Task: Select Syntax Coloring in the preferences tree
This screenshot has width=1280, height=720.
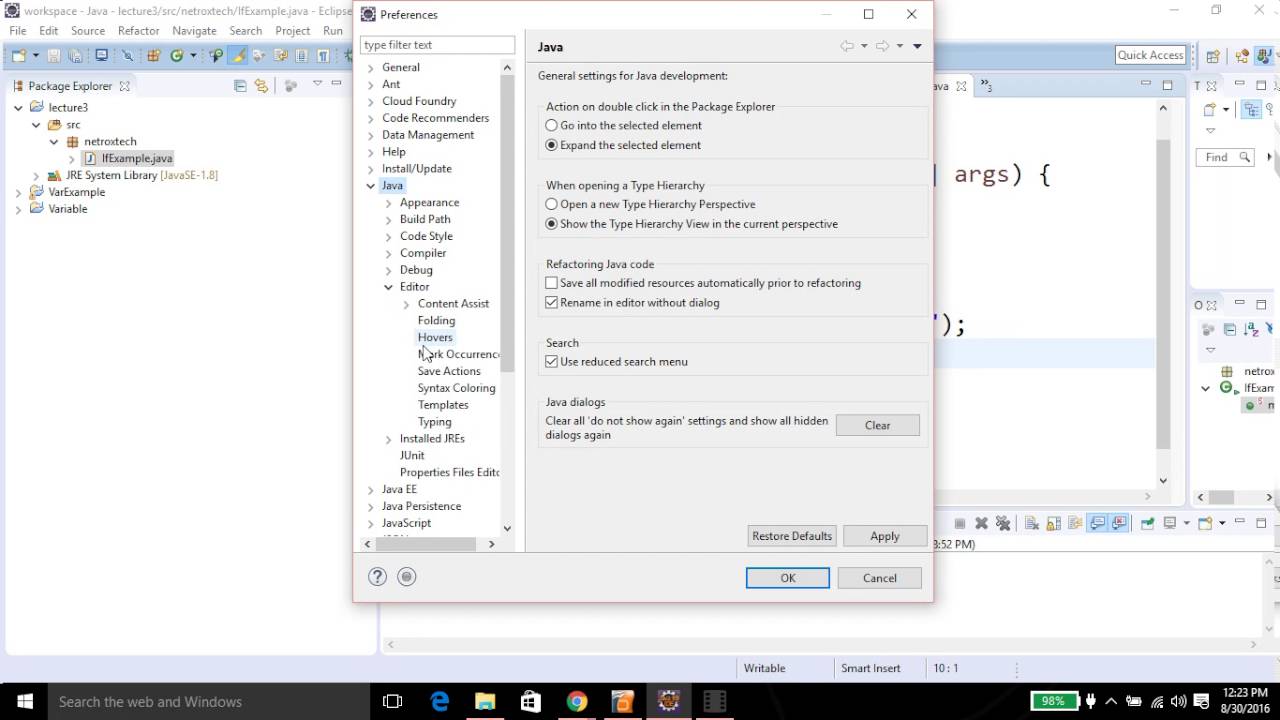Action: (456, 388)
